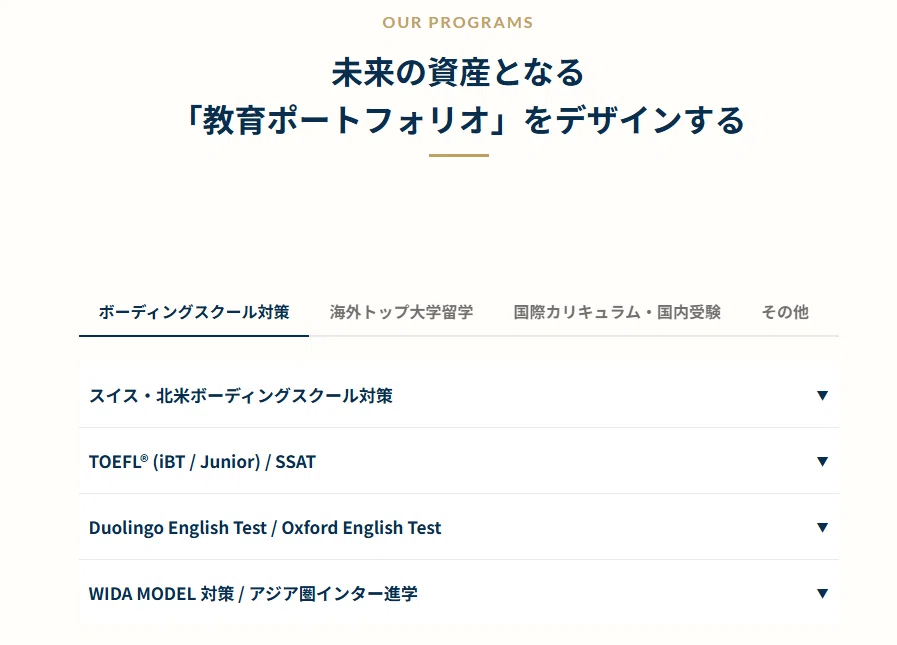Viewport: 897px width, 645px height.
Task: Click the Oxford English Test text
Action: (361, 527)
